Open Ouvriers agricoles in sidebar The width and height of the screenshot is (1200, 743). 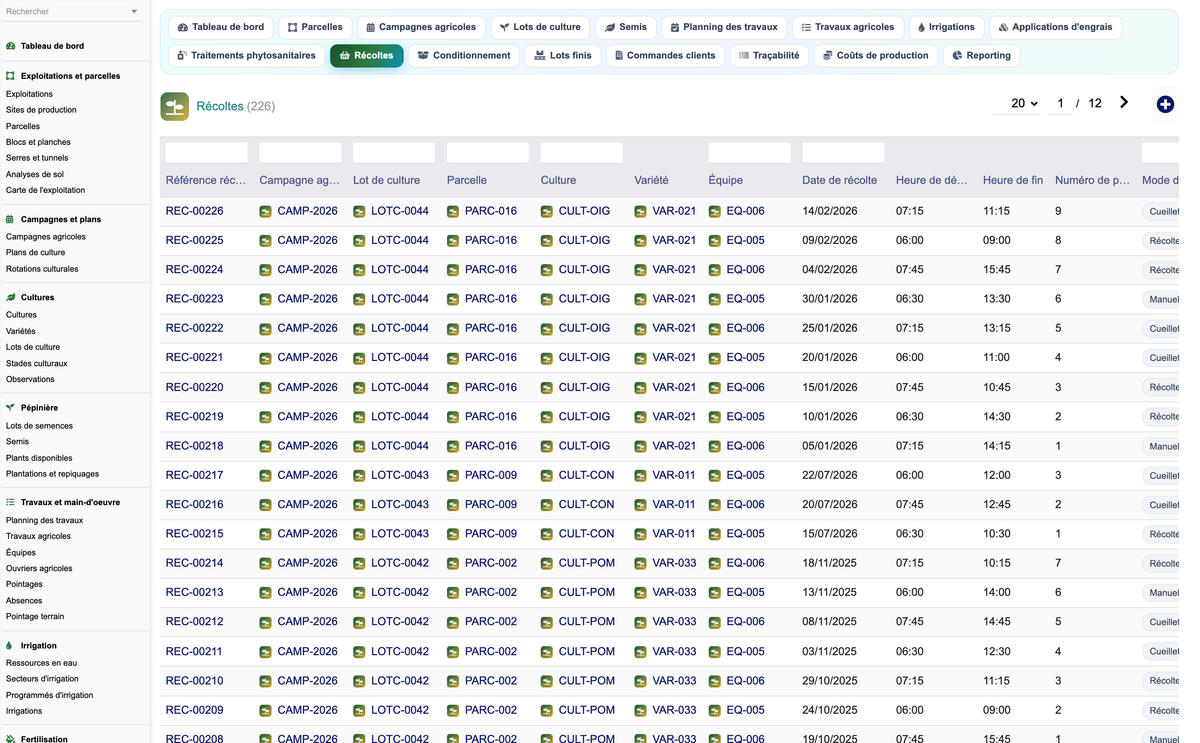pos(39,568)
